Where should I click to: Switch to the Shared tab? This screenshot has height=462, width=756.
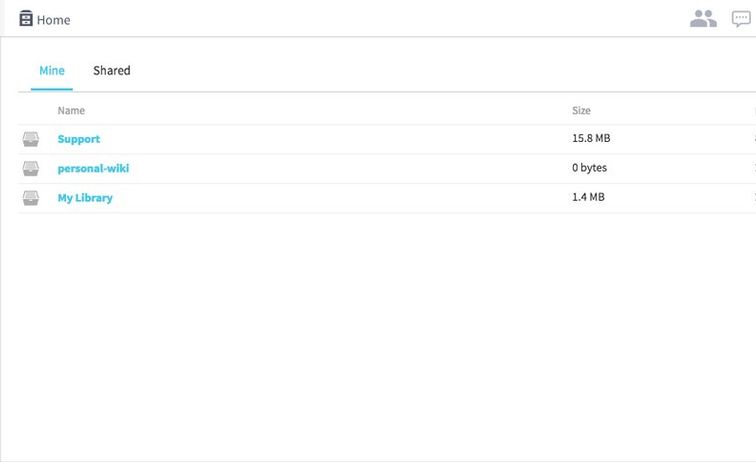[x=112, y=71]
